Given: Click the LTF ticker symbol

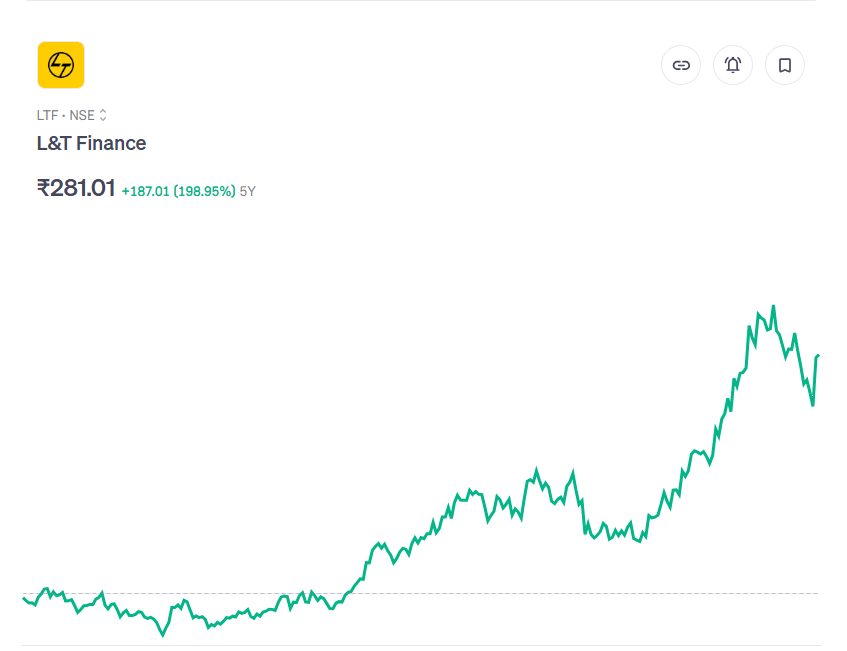Looking at the screenshot, I should point(47,116).
